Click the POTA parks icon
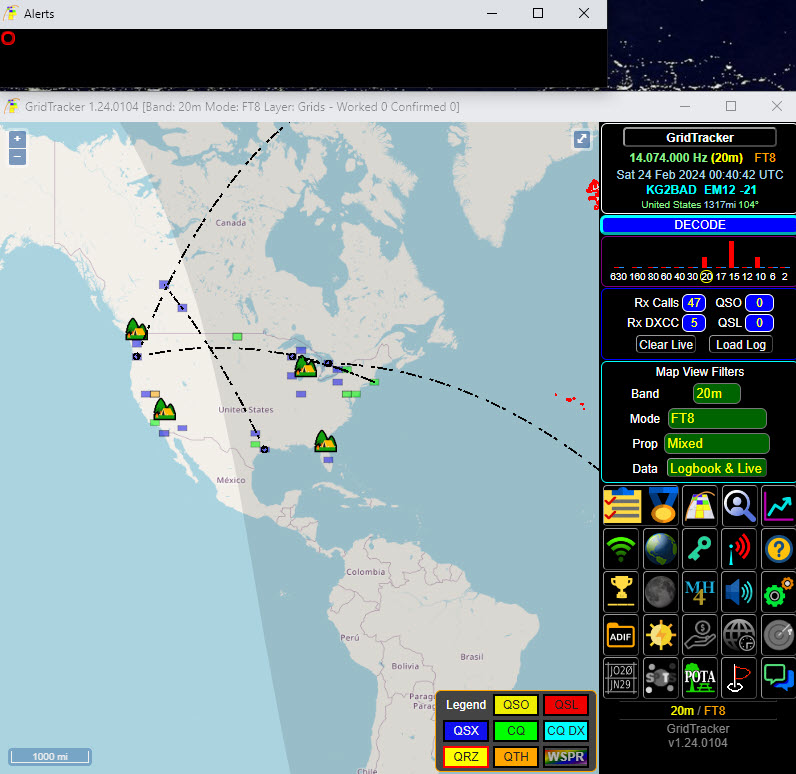Image resolution: width=796 pixels, height=774 pixels. coord(700,677)
